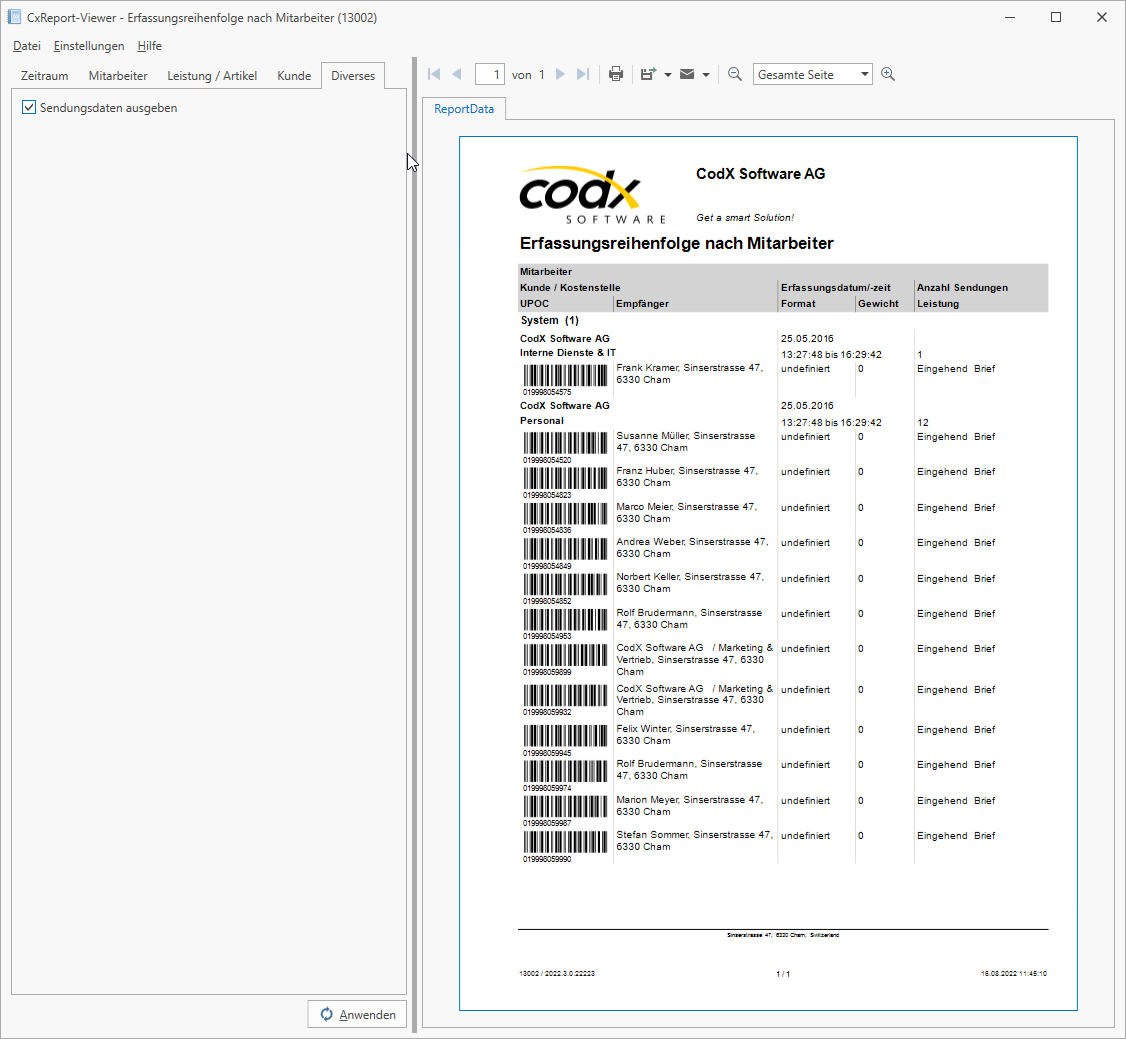Jump to the first page
Image resolution: width=1126 pixels, height=1039 pixels.
433,73
